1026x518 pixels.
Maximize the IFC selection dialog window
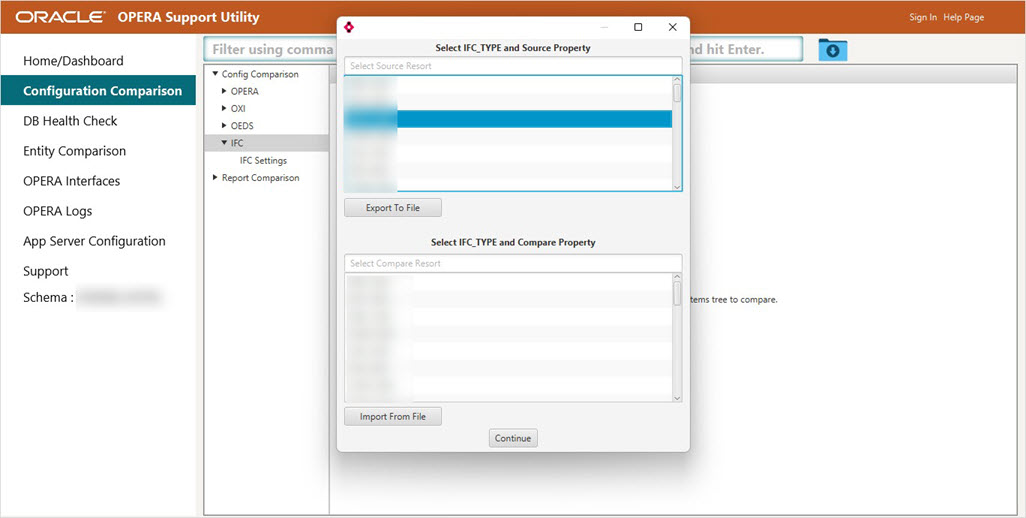638,27
